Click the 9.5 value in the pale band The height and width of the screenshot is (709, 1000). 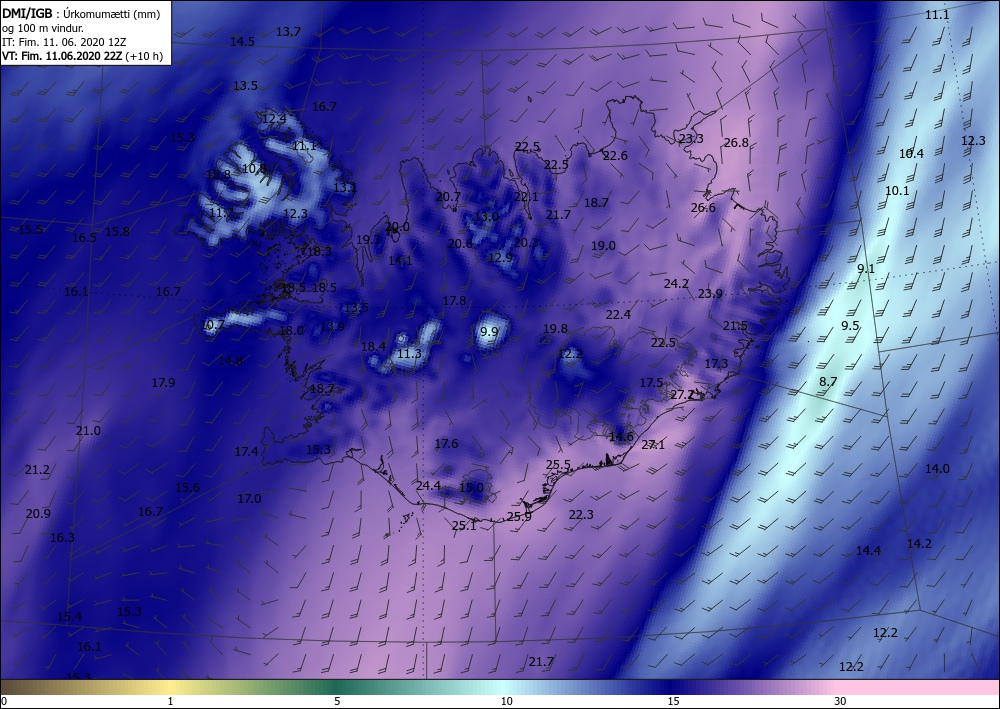tap(850, 326)
